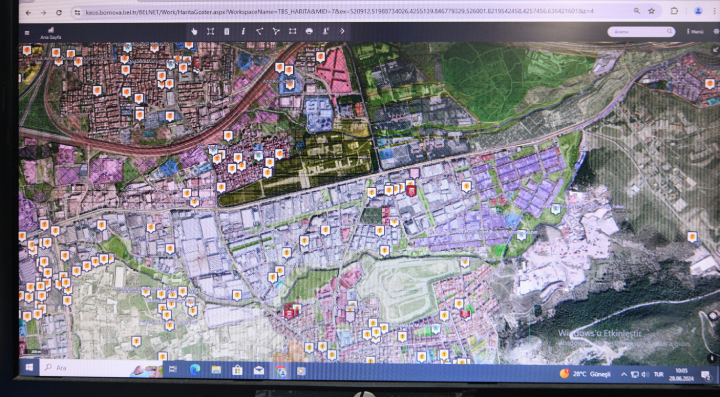The image size is (720, 397).
Task: Select the pan hand tool
Action: click(x=194, y=31)
